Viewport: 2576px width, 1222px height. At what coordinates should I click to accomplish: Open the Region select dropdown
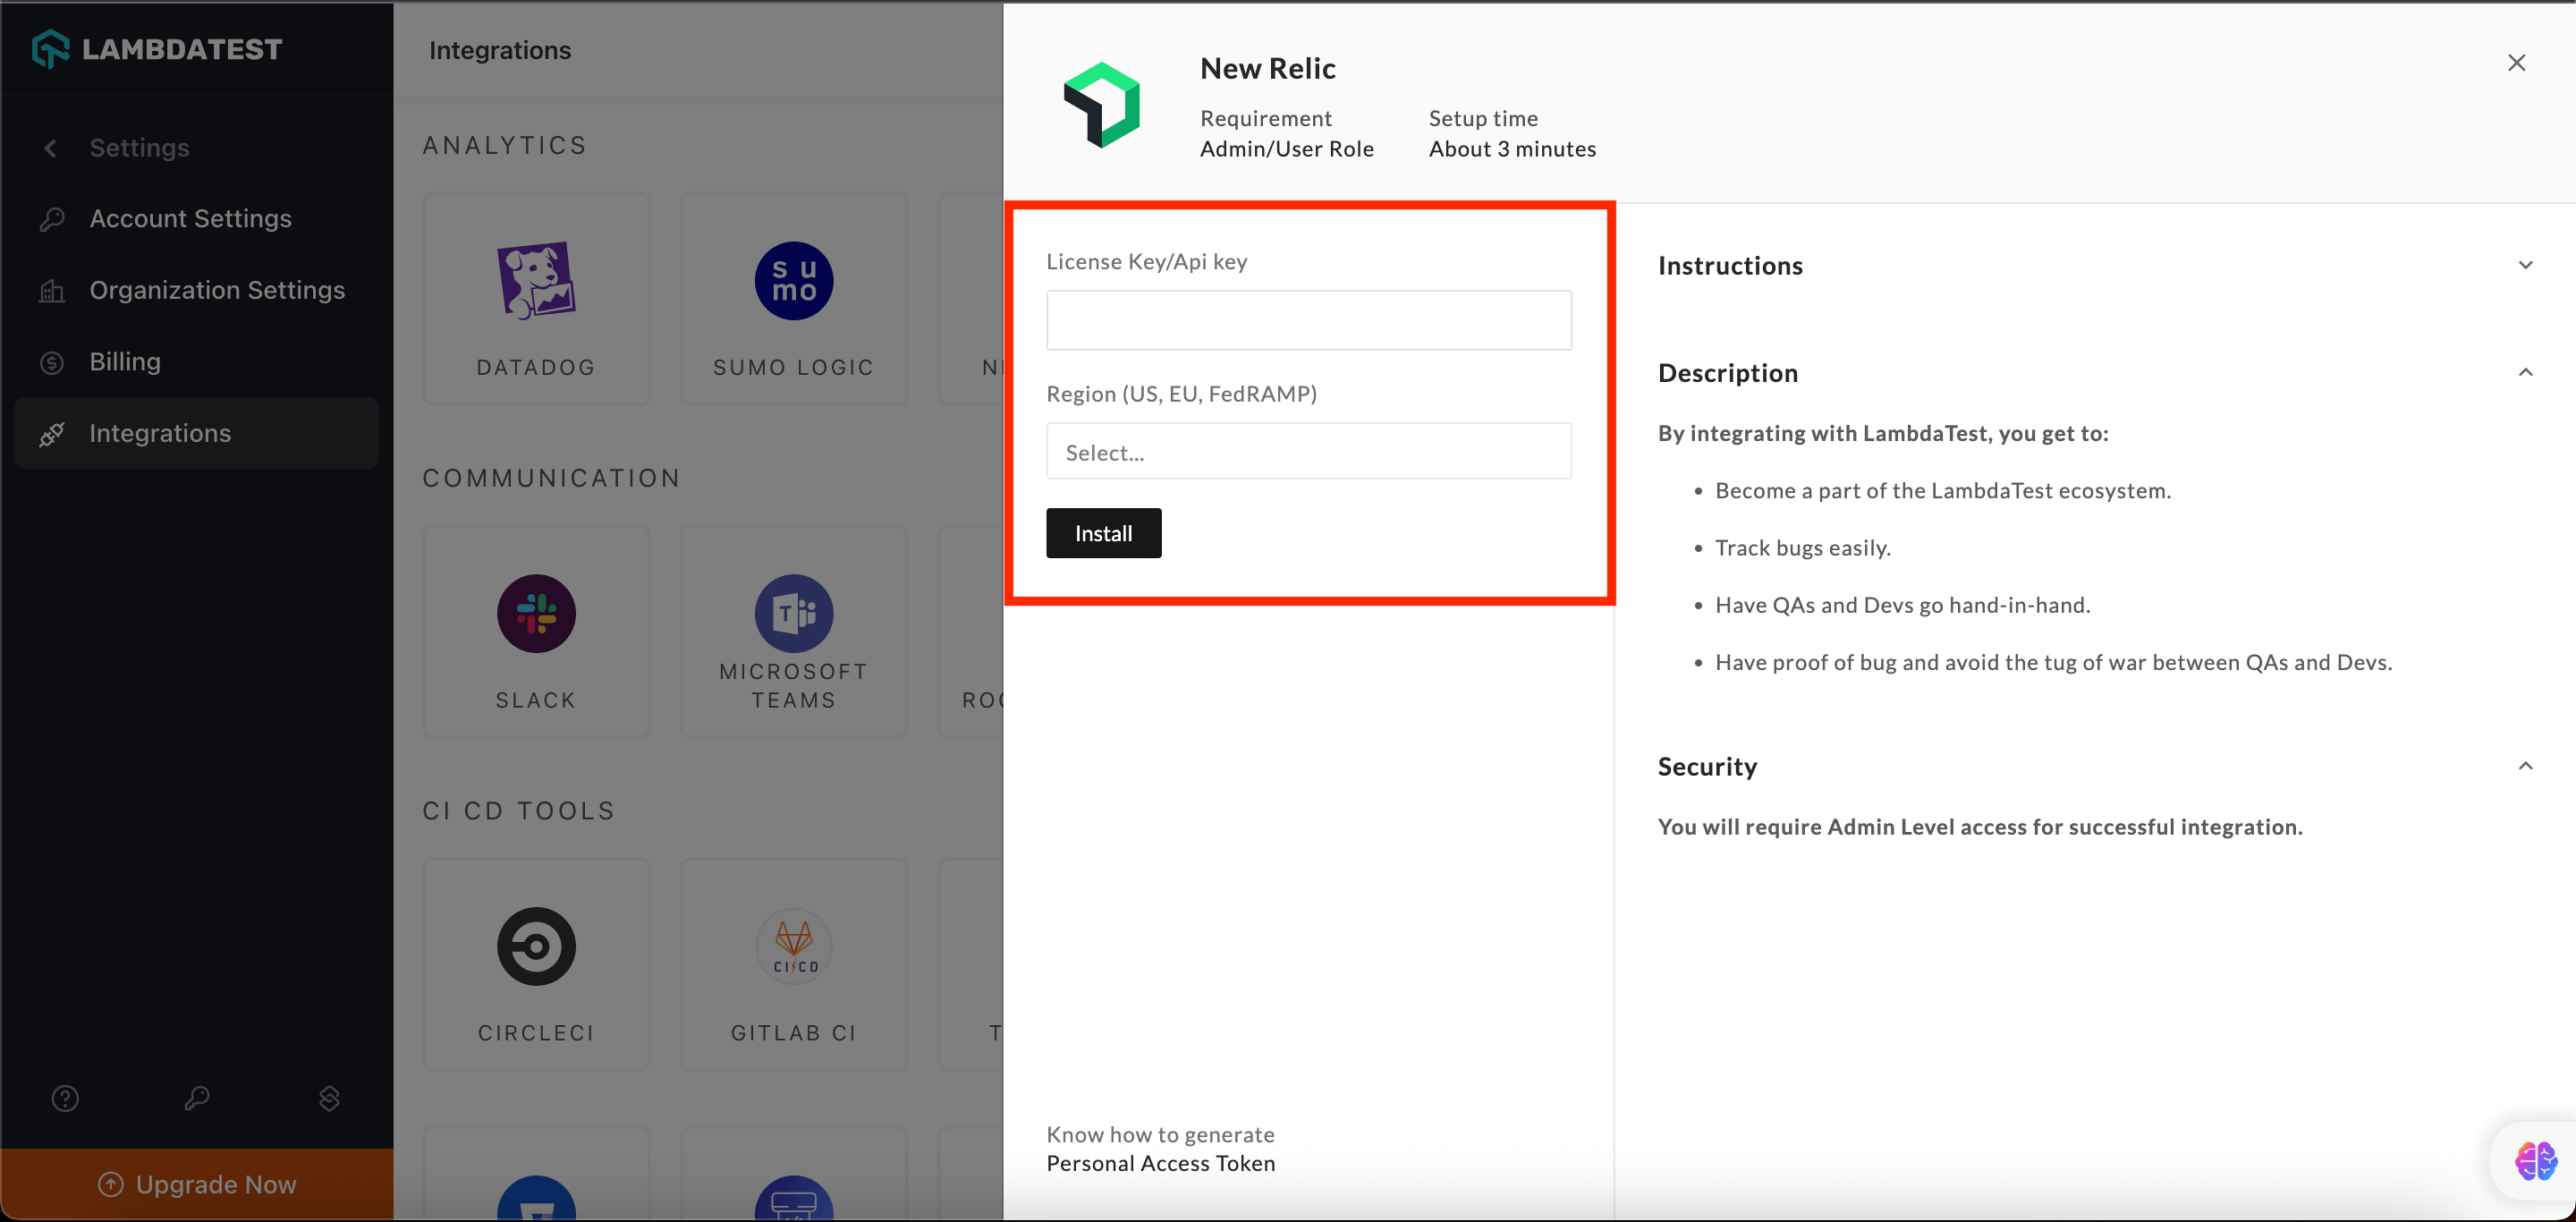pos(1308,452)
